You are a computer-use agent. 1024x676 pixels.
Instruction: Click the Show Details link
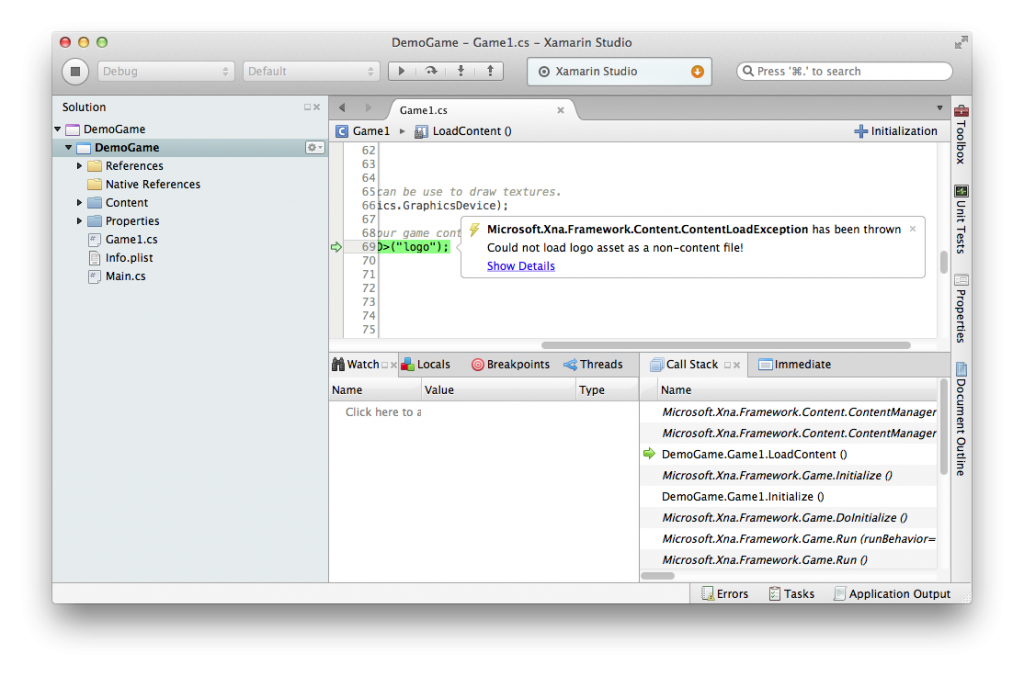coord(520,266)
